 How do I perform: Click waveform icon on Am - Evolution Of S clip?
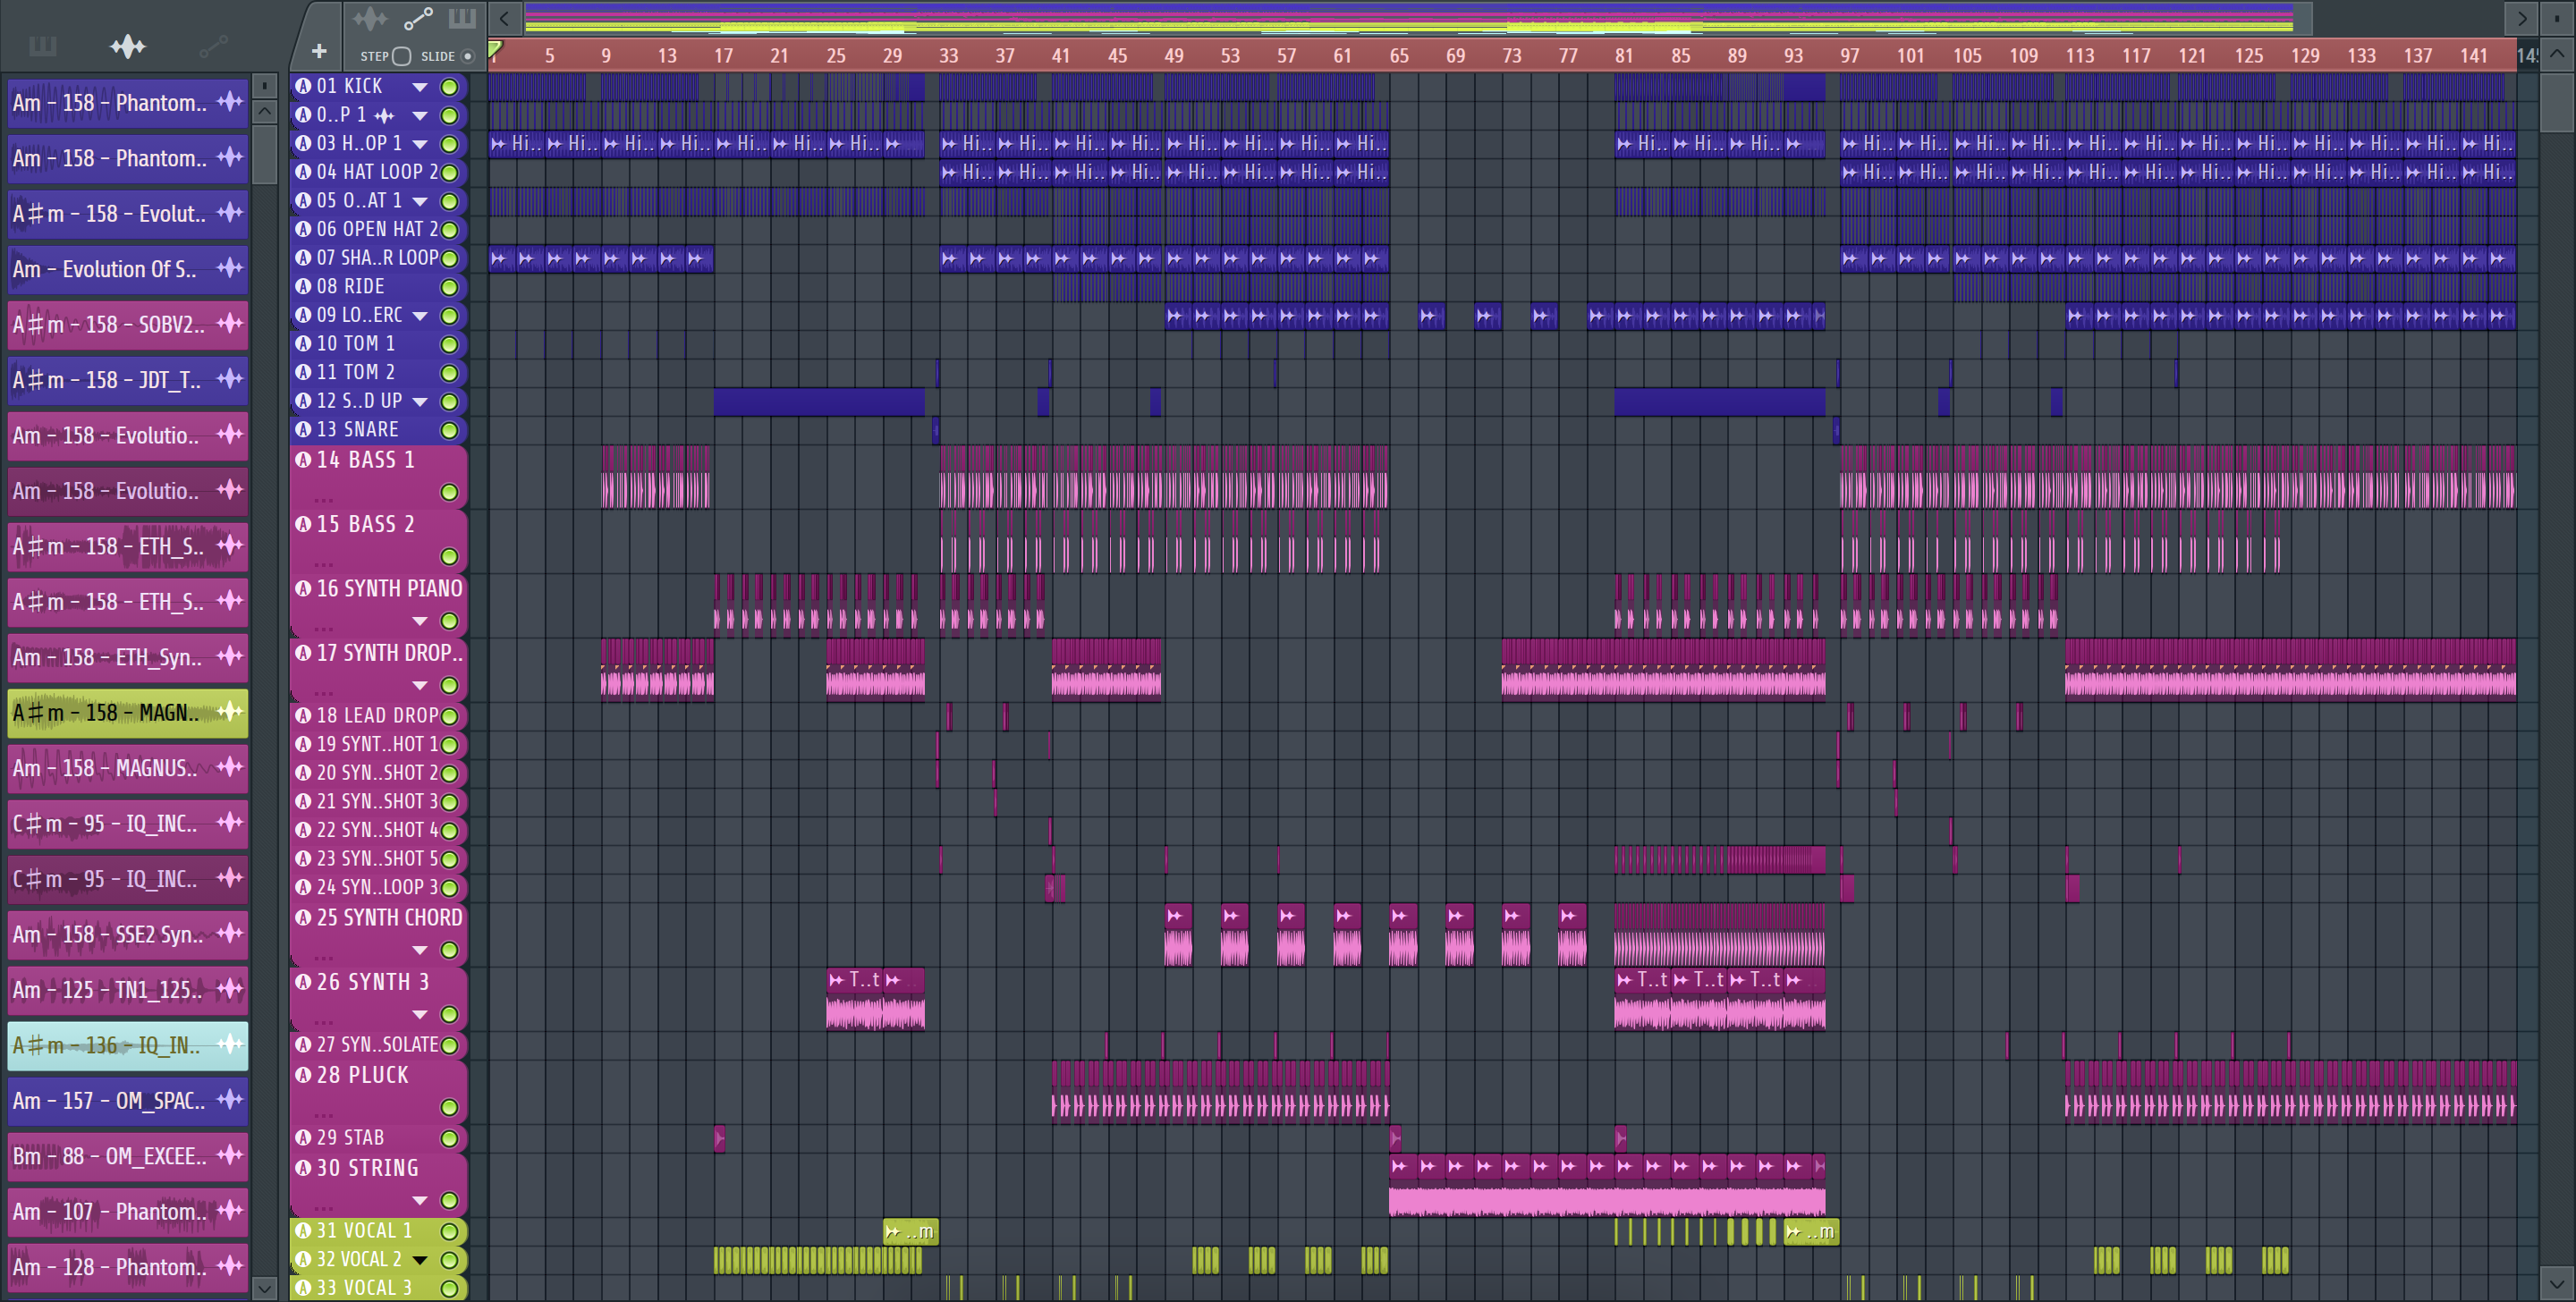[x=230, y=268]
